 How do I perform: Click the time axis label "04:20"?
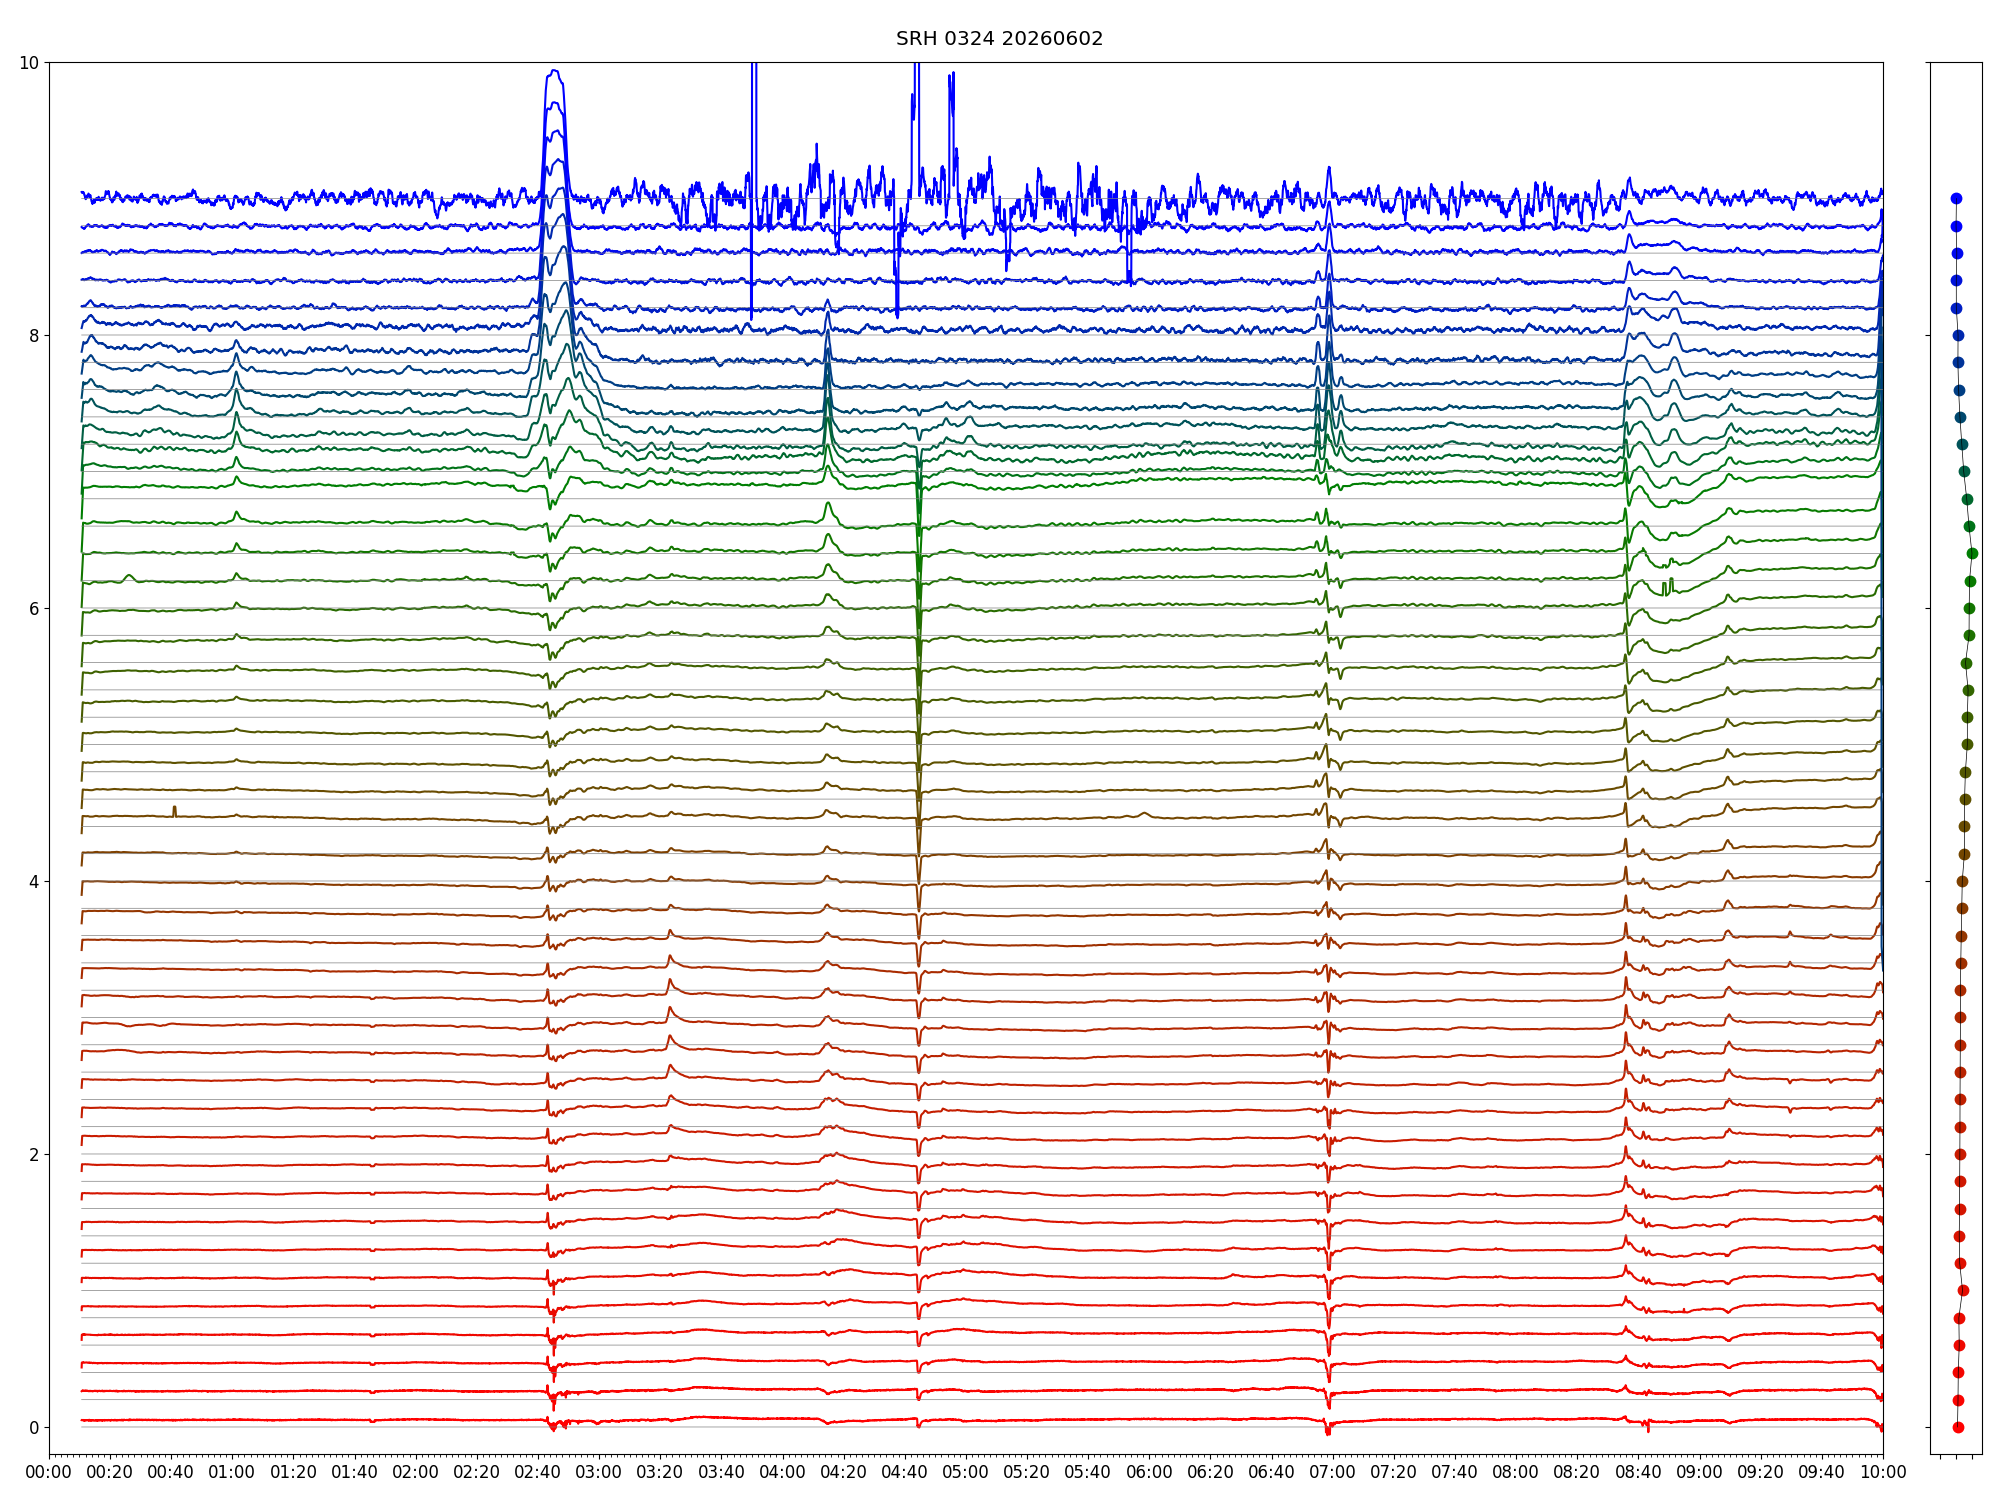tap(844, 1473)
